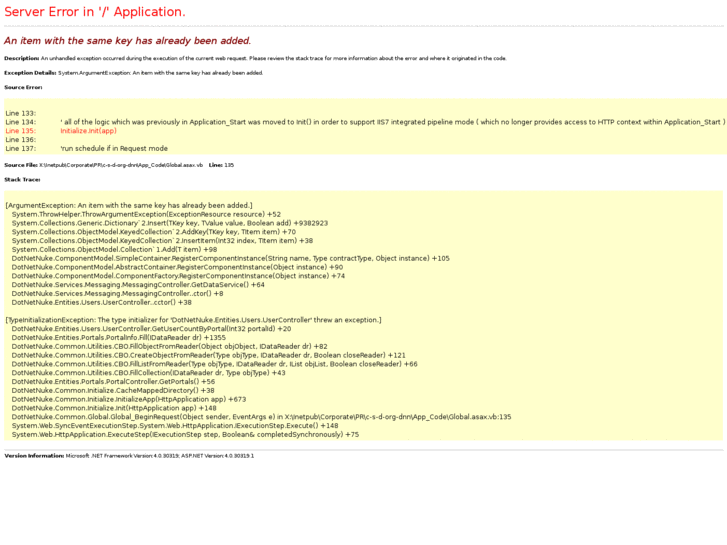Click the 'Initialize.Init(HttpApplication app)' +148 stack line
The image size is (727, 545).
click(114, 408)
